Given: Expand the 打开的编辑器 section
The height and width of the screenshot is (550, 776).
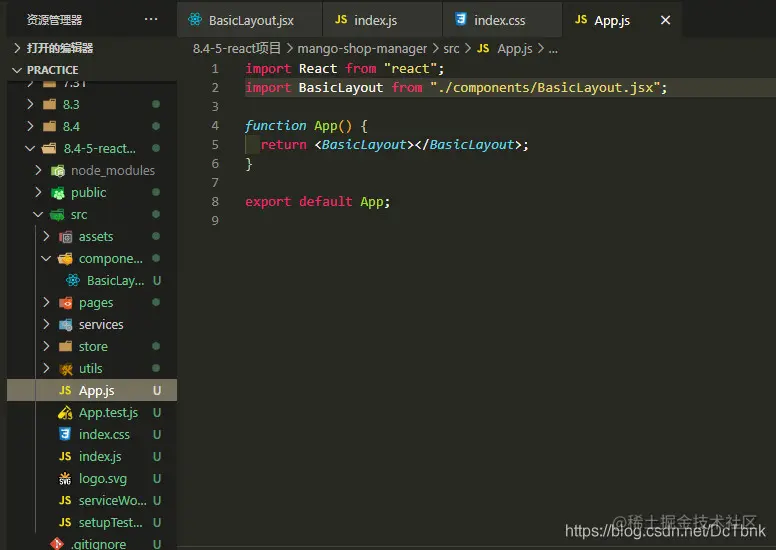Looking at the screenshot, I should pyautogui.click(x=17, y=48).
